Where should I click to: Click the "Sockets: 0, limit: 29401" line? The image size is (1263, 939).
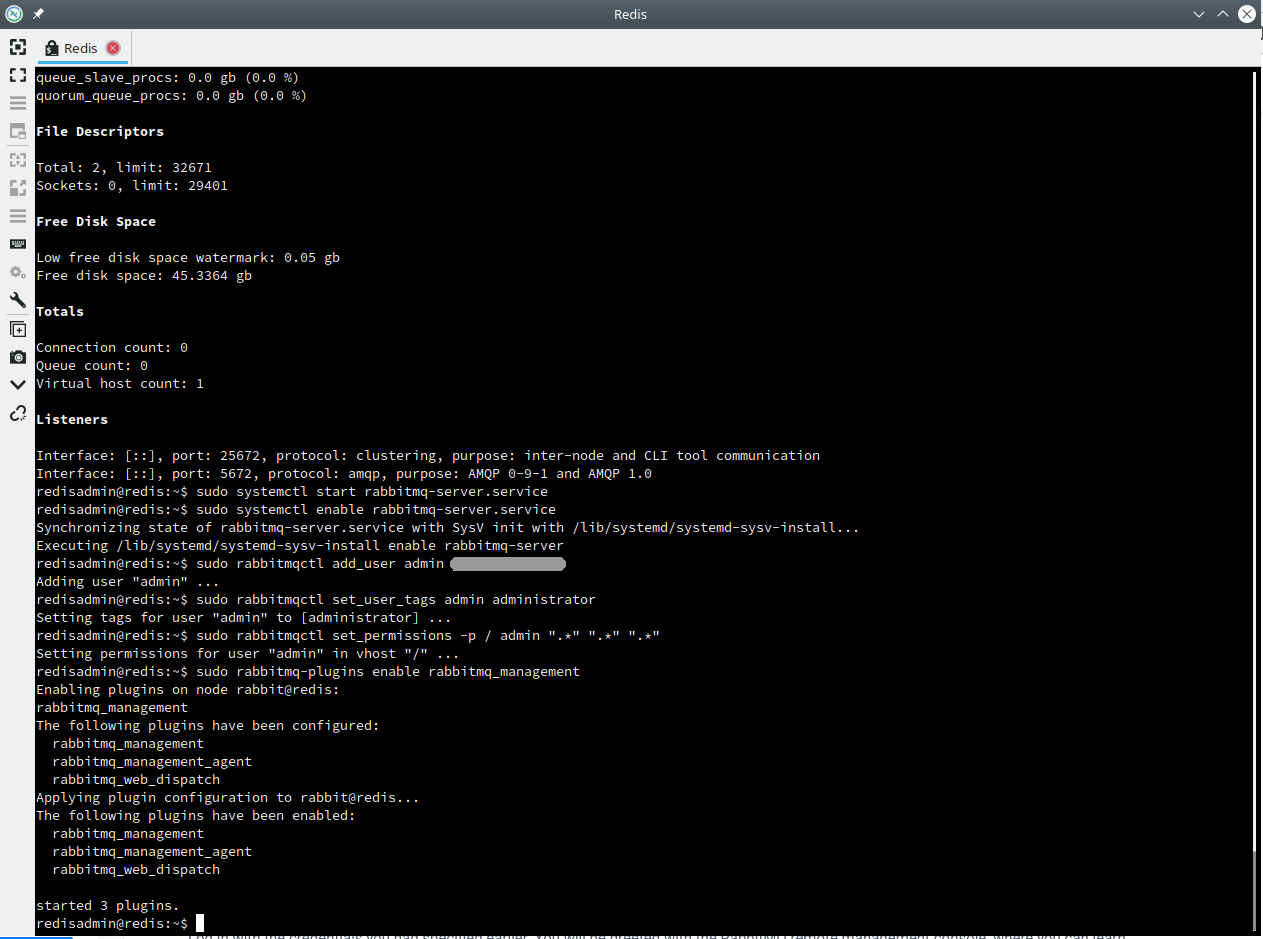(132, 186)
